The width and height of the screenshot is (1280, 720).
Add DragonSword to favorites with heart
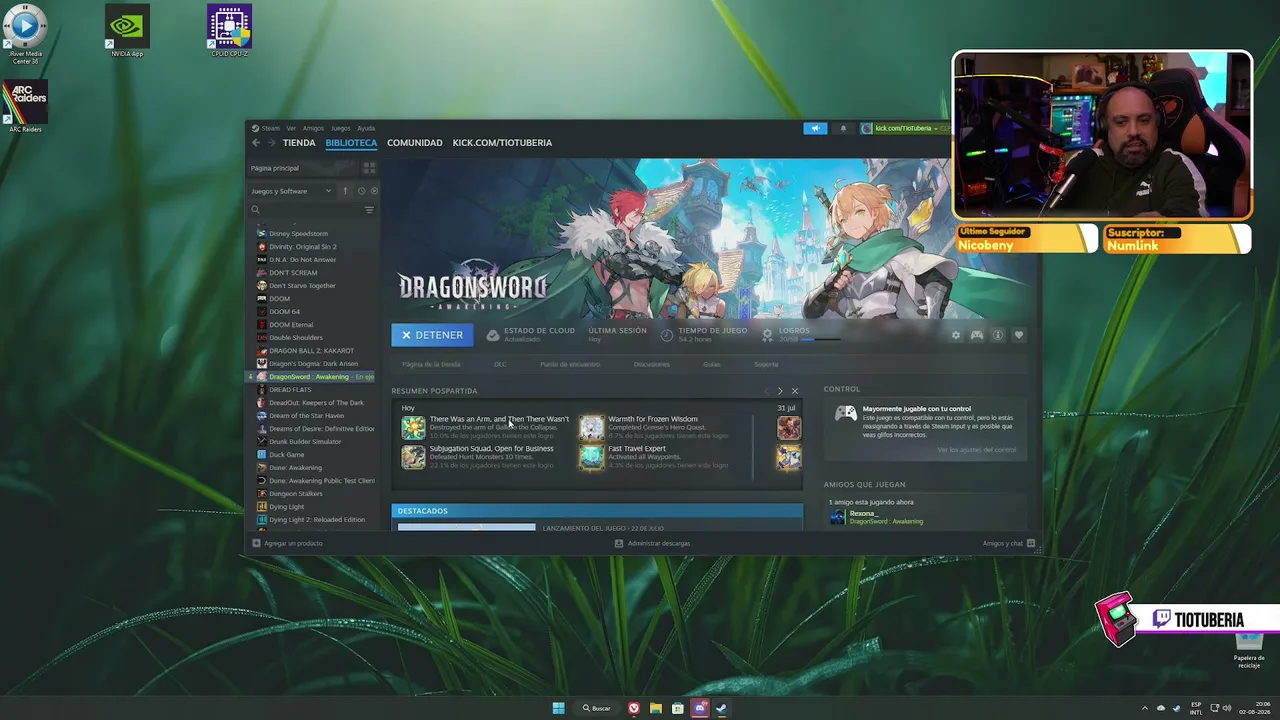coord(1019,335)
